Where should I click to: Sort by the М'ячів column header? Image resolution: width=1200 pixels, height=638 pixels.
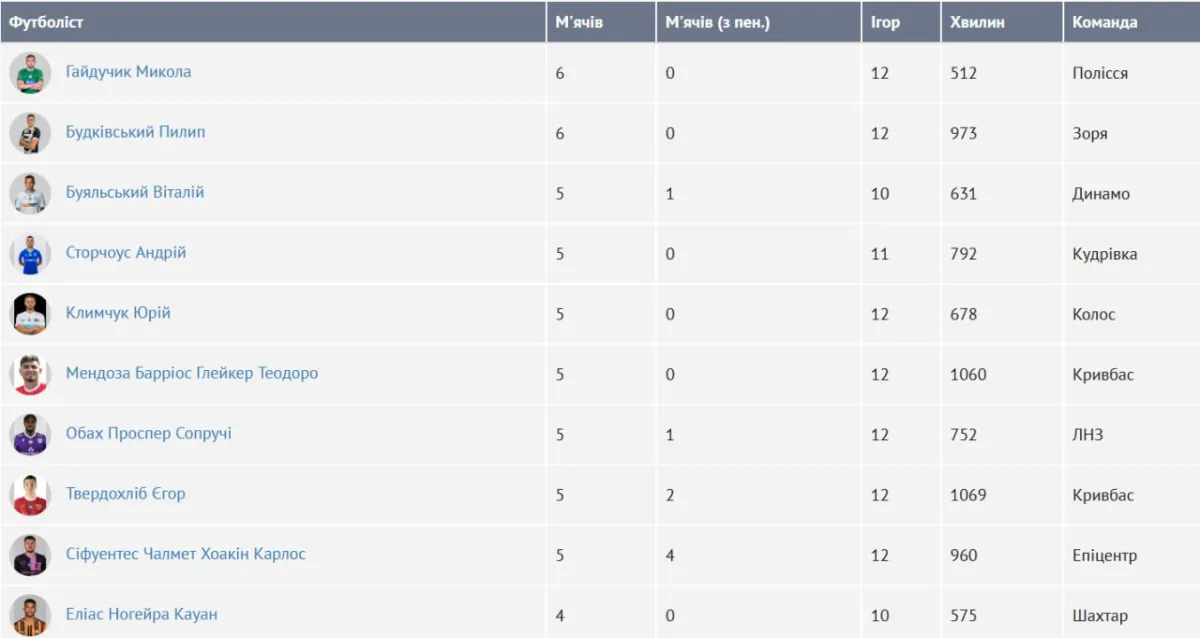579,22
